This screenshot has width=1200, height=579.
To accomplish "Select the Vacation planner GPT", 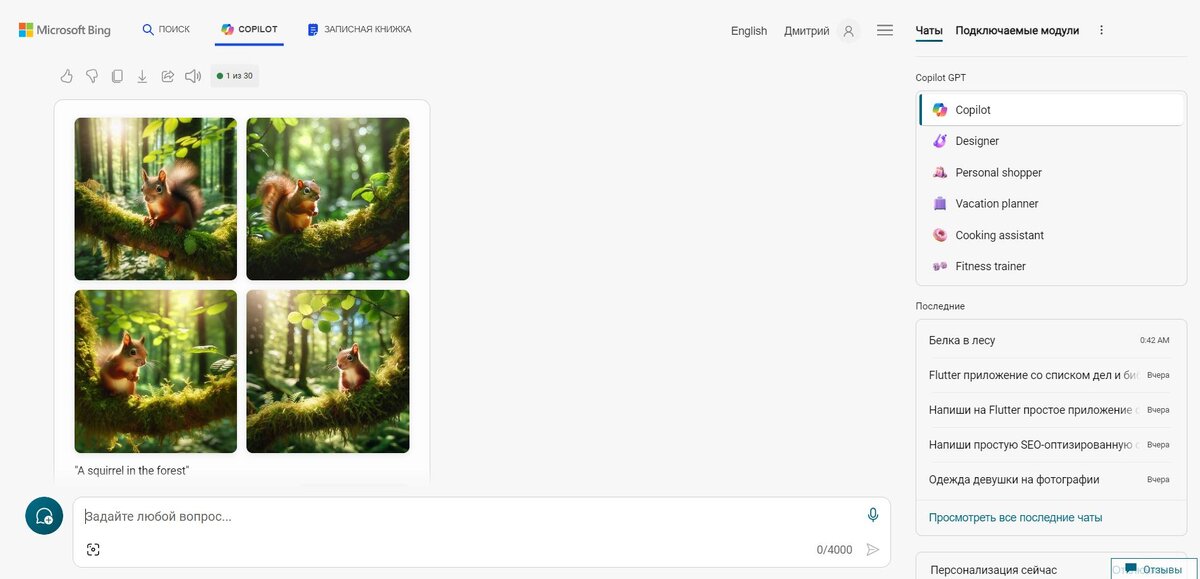I will [x=1052, y=203].
